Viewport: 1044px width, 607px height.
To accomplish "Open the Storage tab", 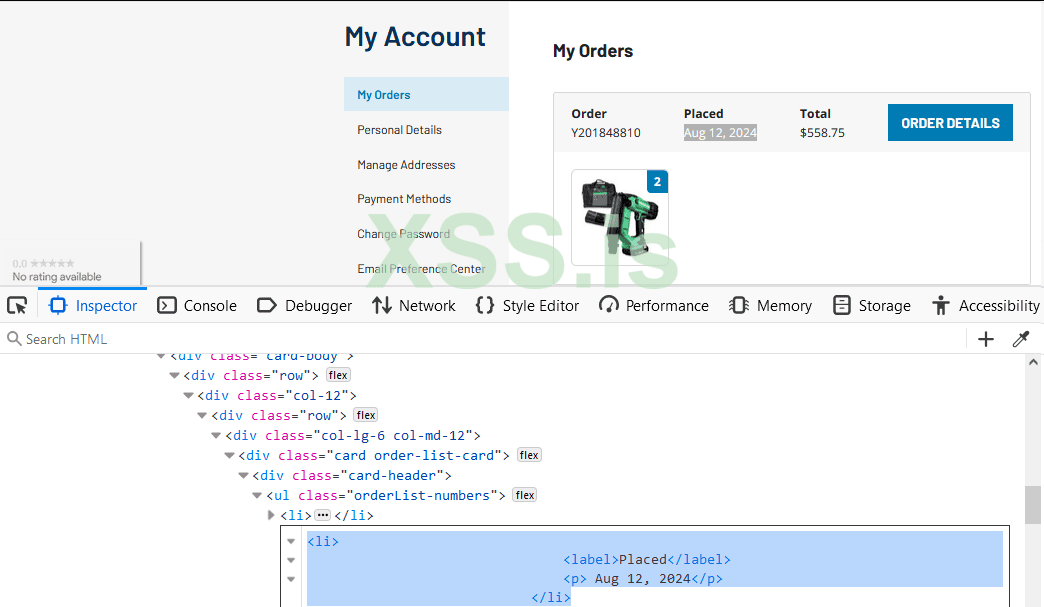I will pyautogui.click(x=872, y=305).
